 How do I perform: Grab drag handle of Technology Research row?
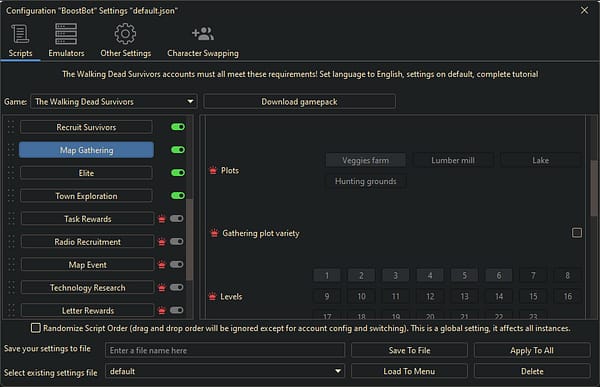click(x=11, y=288)
